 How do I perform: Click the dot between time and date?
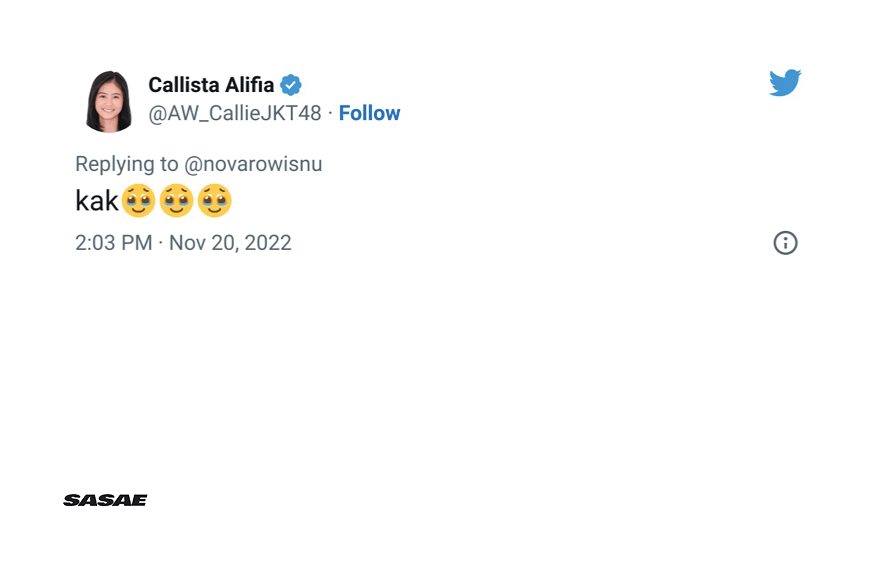pos(160,243)
